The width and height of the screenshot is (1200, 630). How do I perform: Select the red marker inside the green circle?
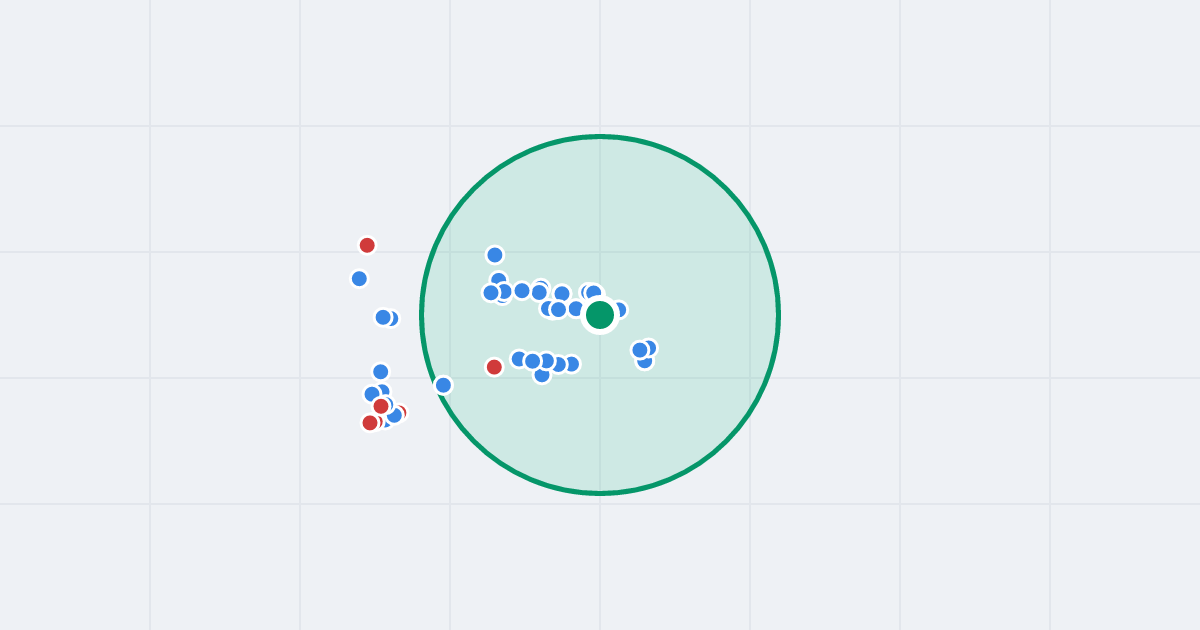point(494,367)
